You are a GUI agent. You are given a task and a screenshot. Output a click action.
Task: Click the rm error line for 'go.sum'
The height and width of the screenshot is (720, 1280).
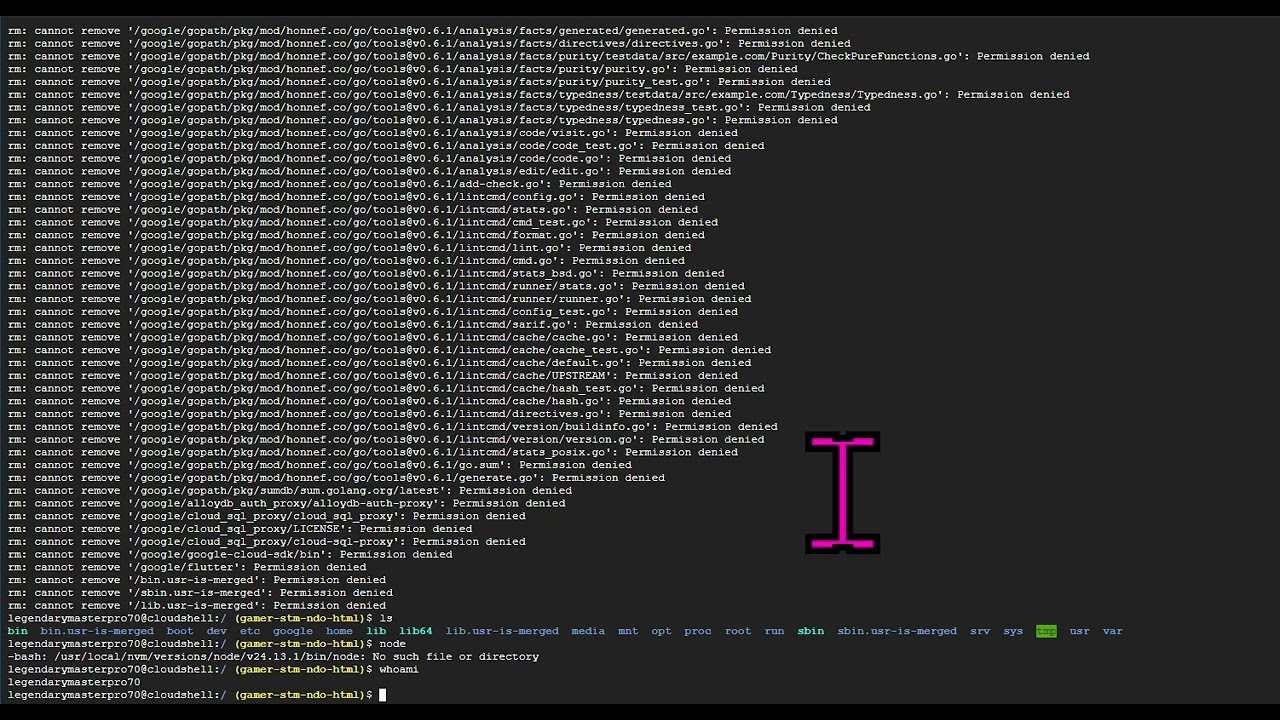point(319,465)
